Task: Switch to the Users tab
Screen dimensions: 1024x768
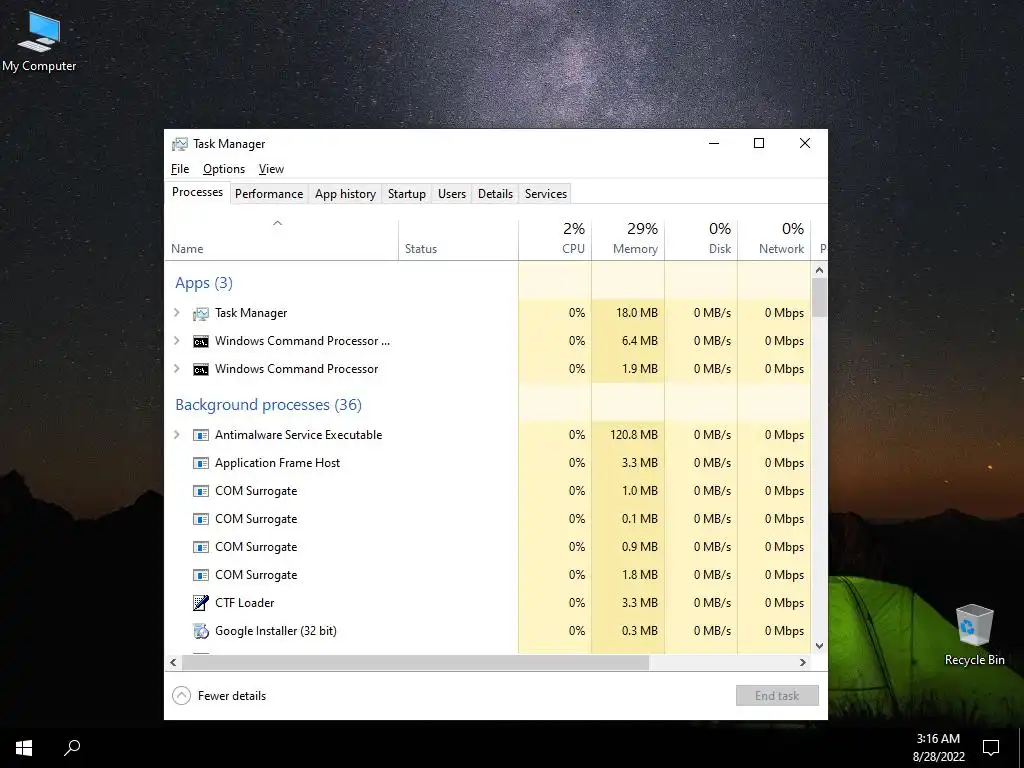Action: coord(452,194)
